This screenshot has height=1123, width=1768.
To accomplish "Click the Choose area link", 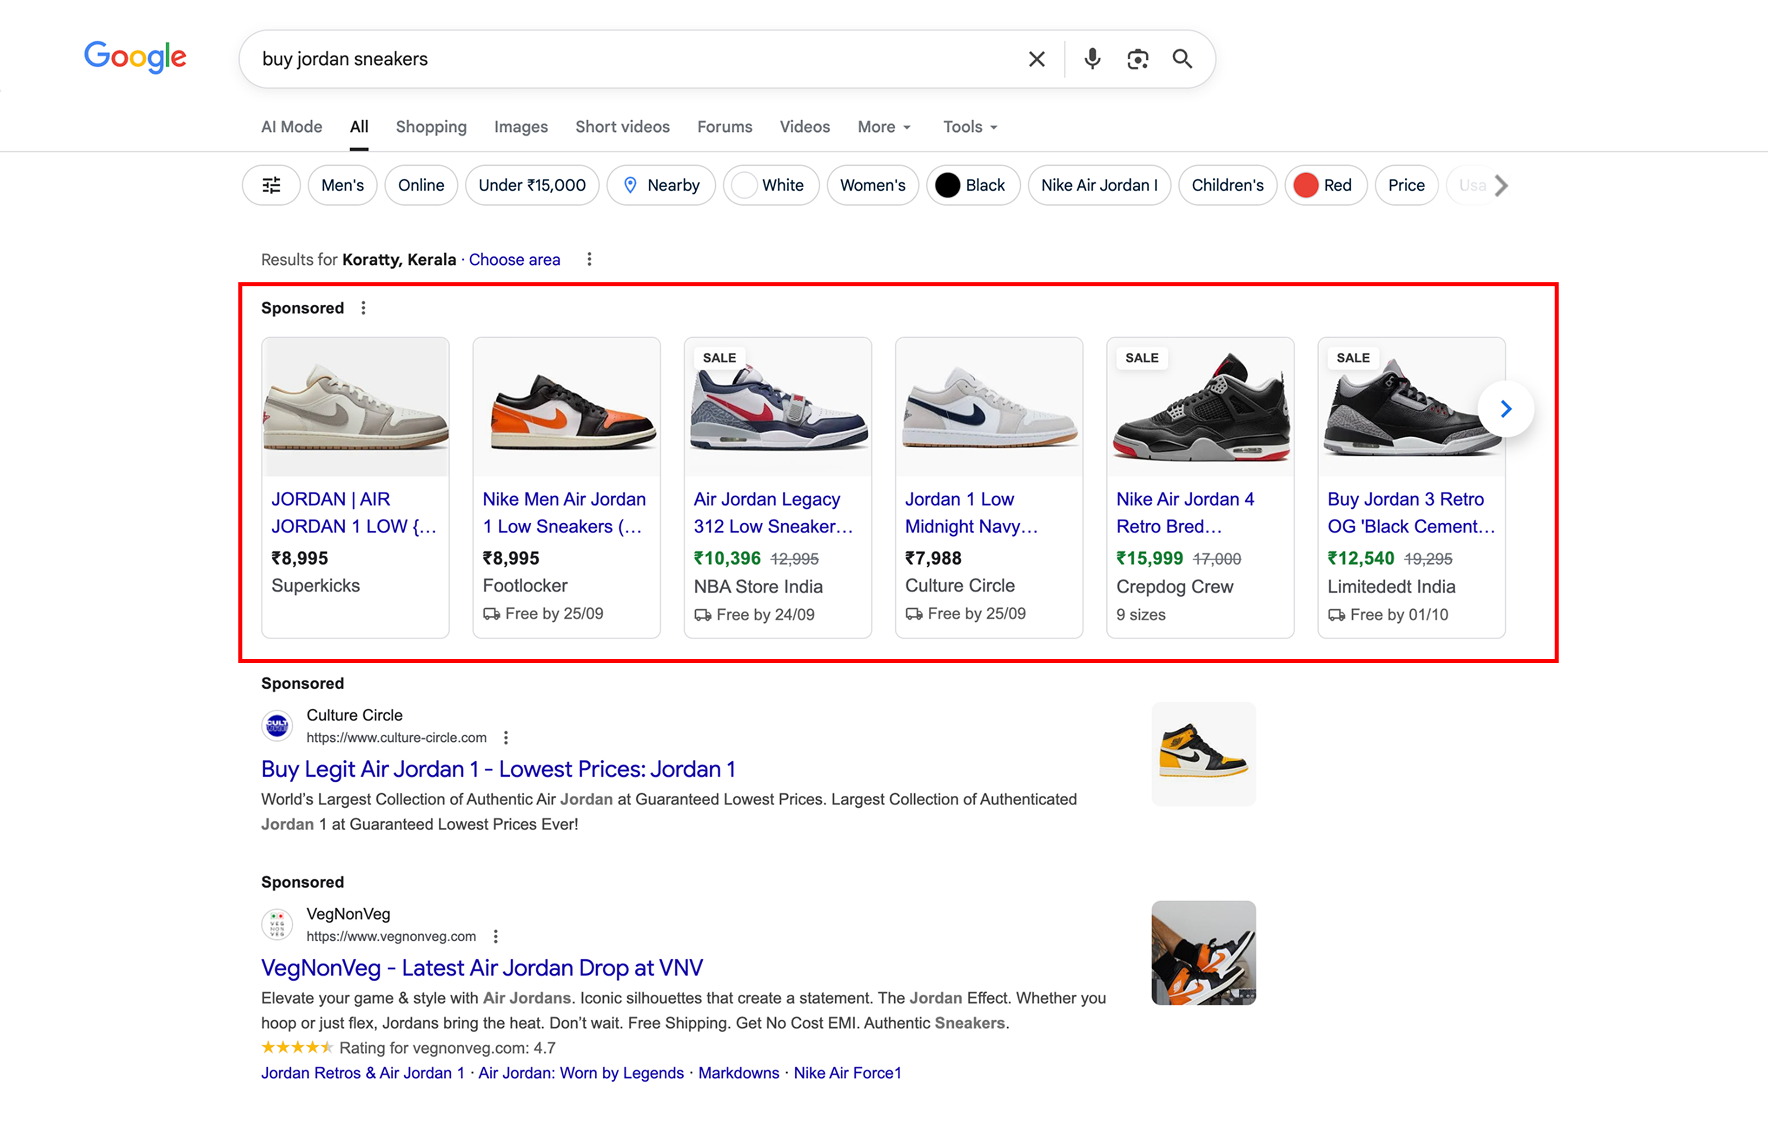I will [514, 260].
